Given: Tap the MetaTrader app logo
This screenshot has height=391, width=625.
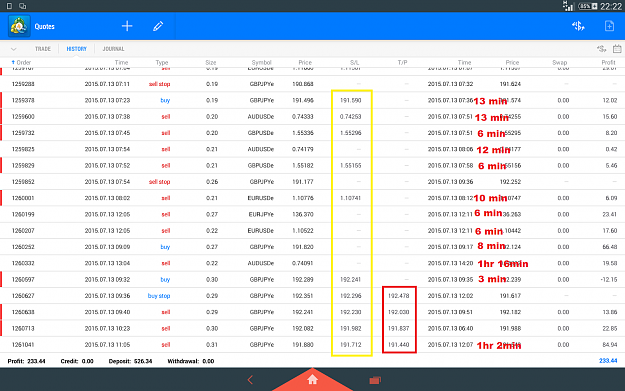Looking at the screenshot, I should click(x=19, y=26).
